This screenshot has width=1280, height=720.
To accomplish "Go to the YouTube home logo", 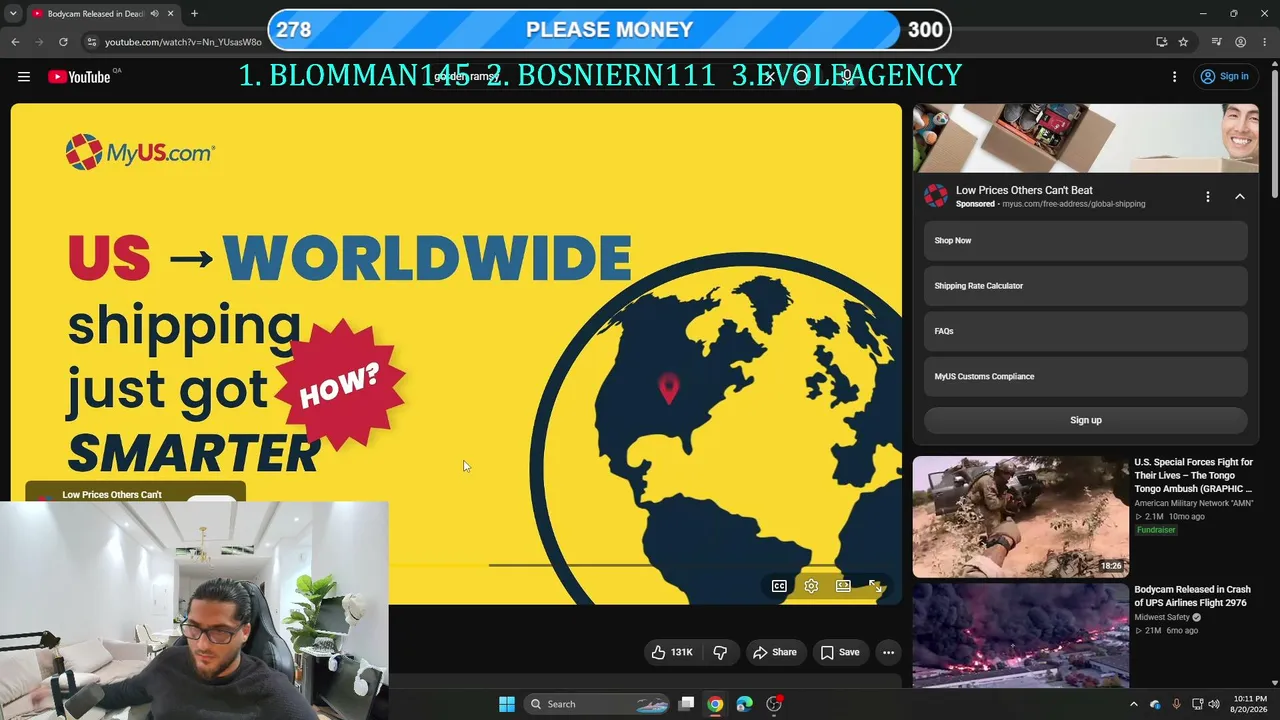I will pyautogui.click(x=79, y=77).
